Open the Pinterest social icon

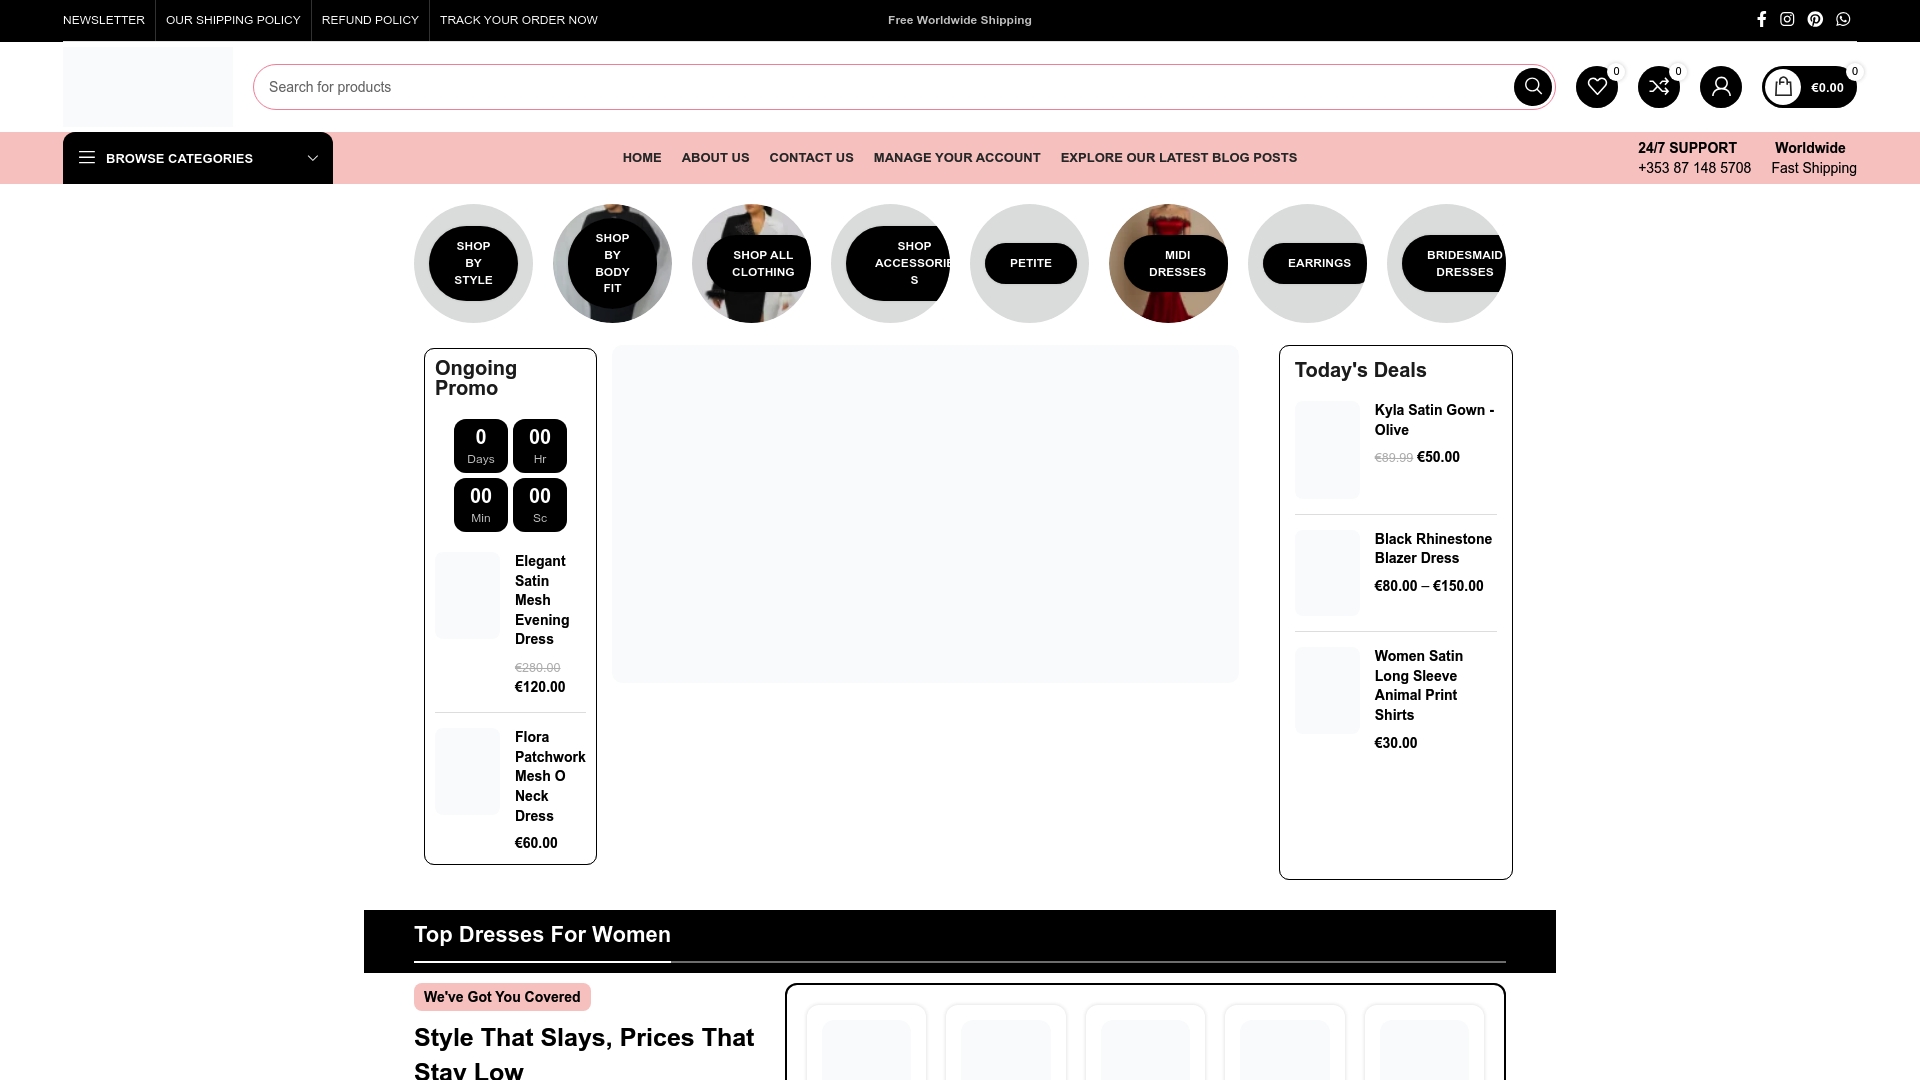1815,19
